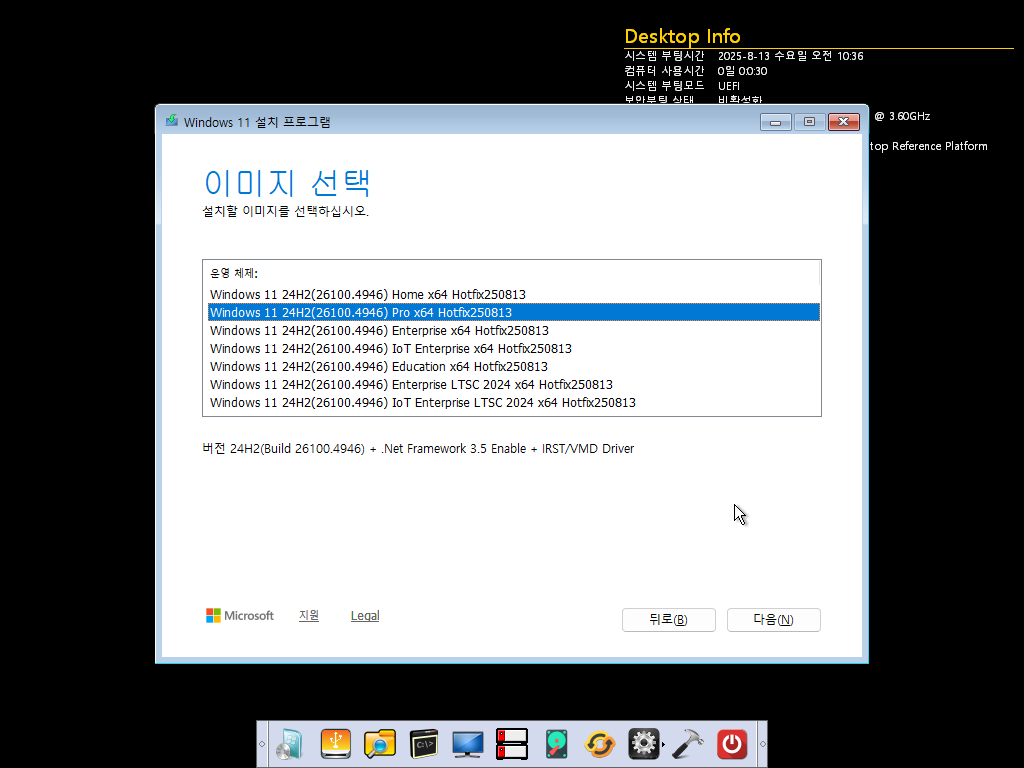
Task: Minimize the Windows 11 setup window
Action: (776, 122)
